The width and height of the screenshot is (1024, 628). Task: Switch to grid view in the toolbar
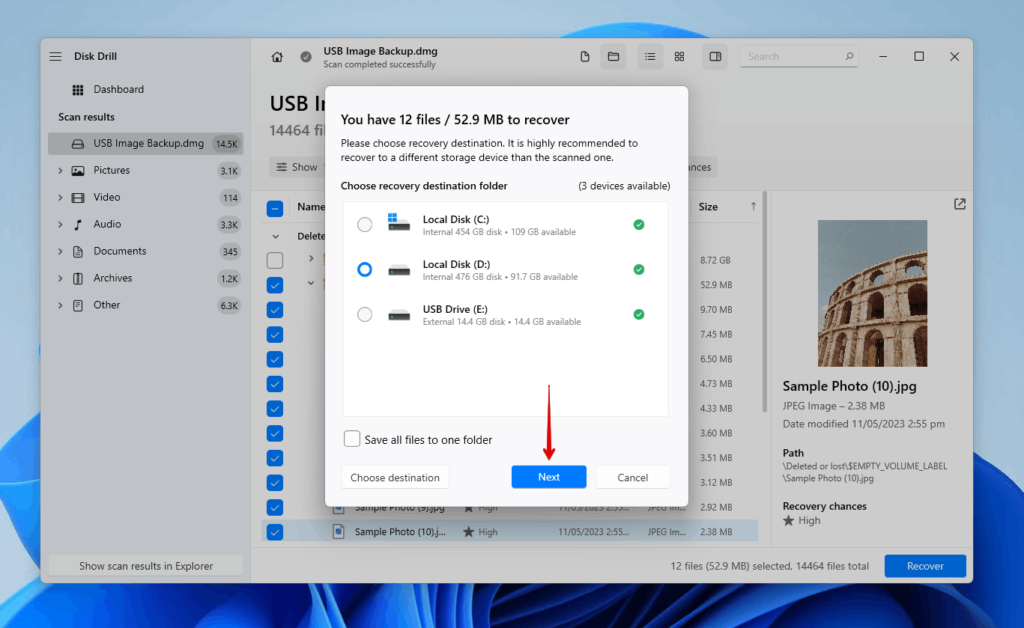click(x=680, y=56)
